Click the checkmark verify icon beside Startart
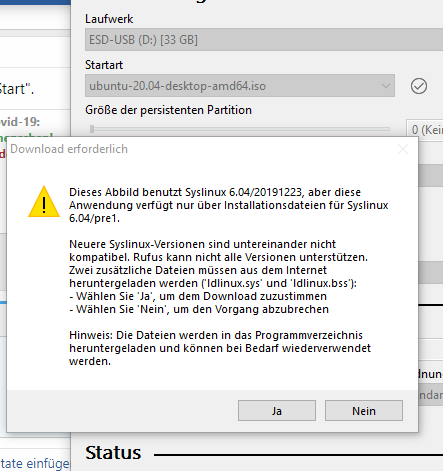 point(419,86)
